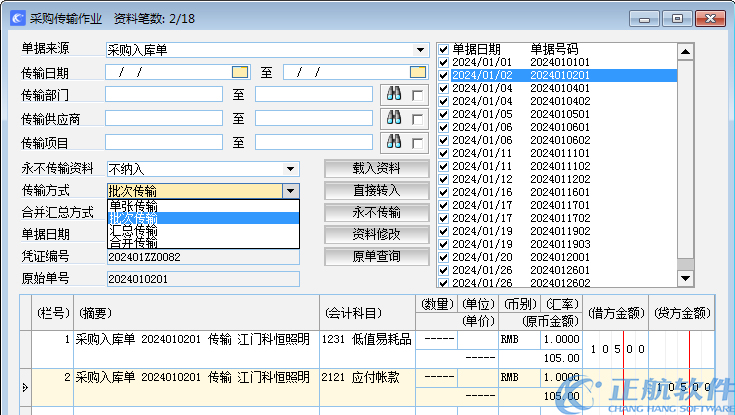Click binoculars lookup icon for 传输部门
Image resolution: width=735 pixels, height=415 pixels.
pos(394,94)
